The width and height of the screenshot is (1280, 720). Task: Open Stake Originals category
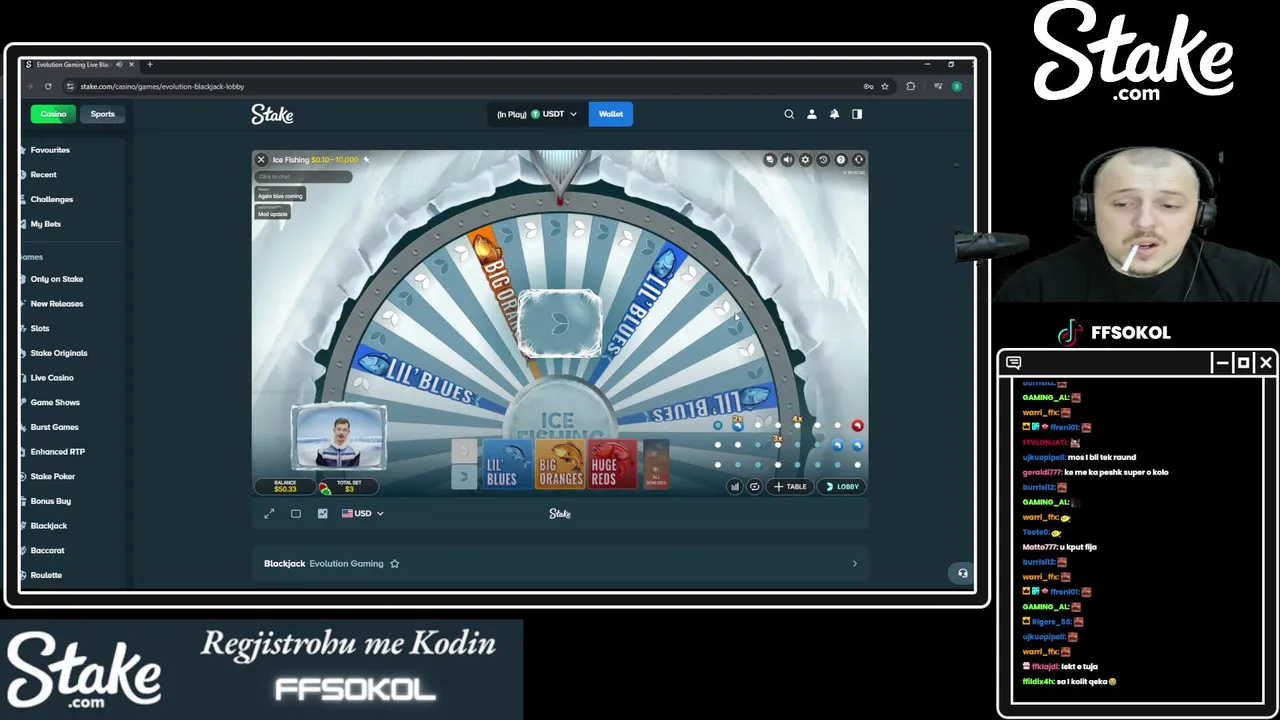[59, 353]
